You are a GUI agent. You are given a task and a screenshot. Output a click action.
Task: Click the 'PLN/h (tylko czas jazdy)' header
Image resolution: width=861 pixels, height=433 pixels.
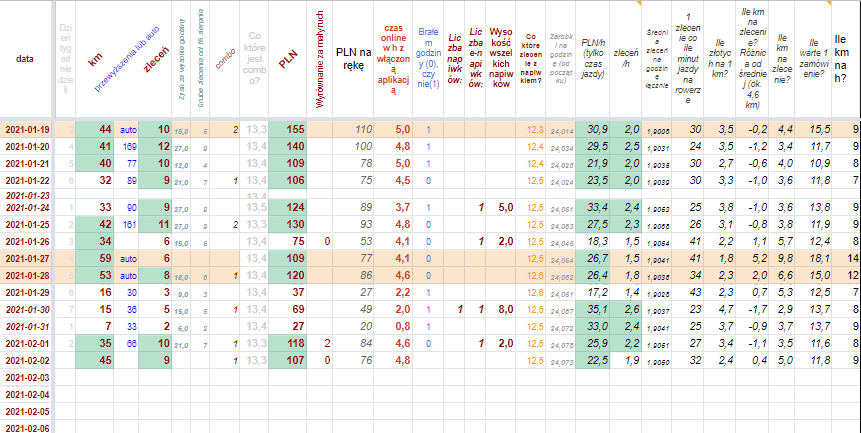coord(592,59)
